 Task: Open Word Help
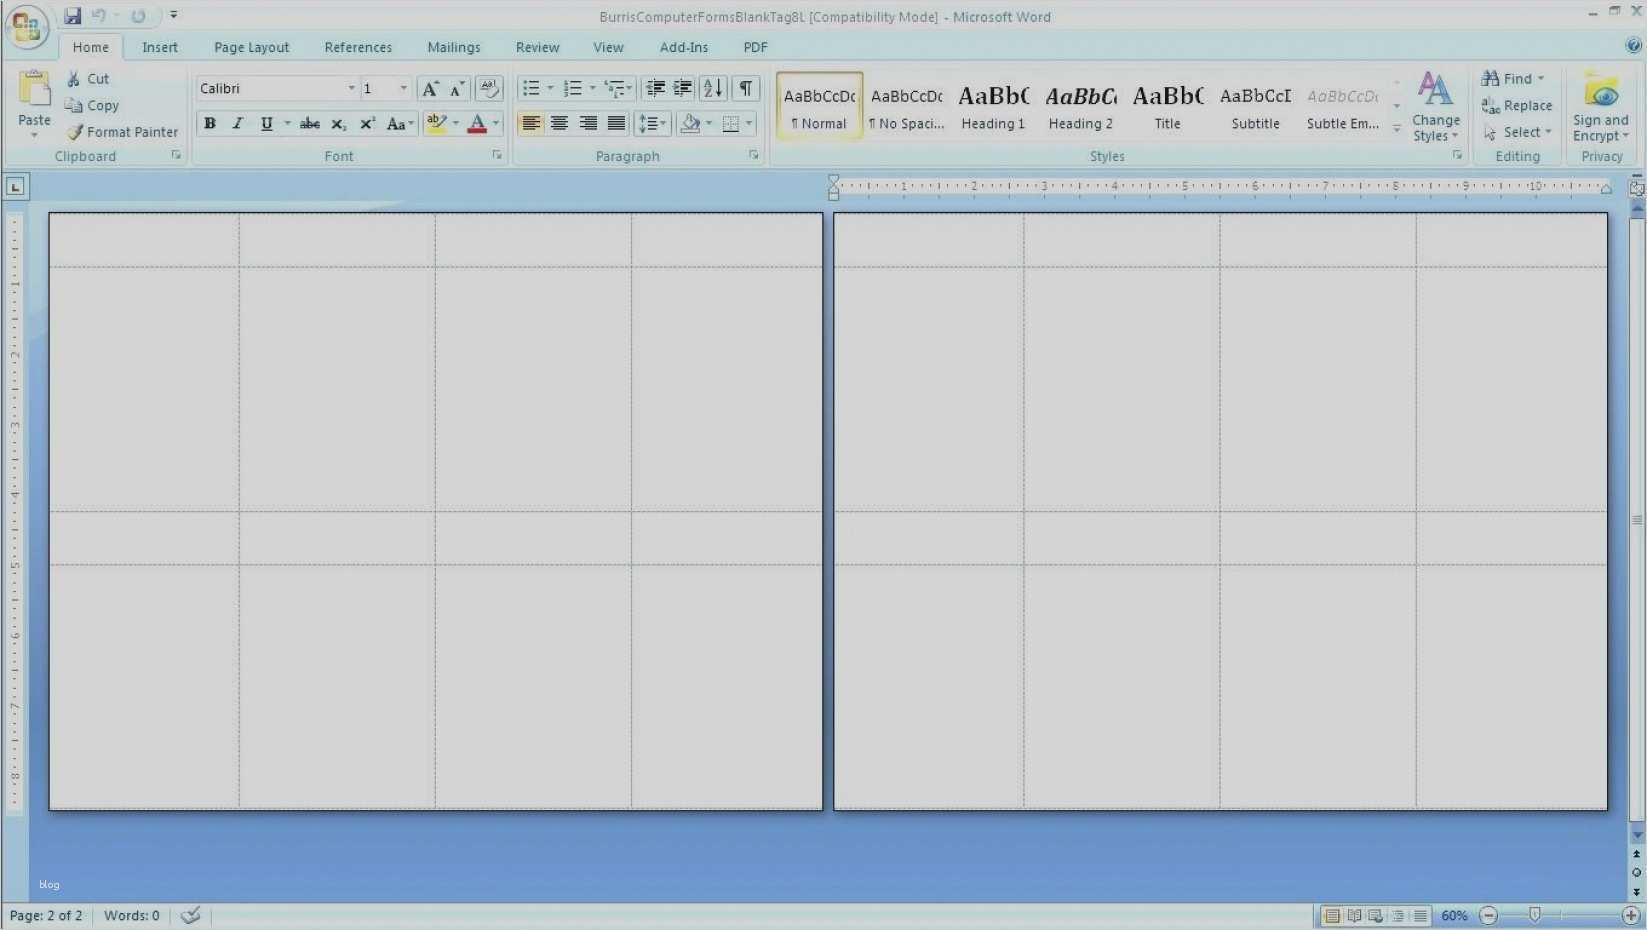point(1633,45)
